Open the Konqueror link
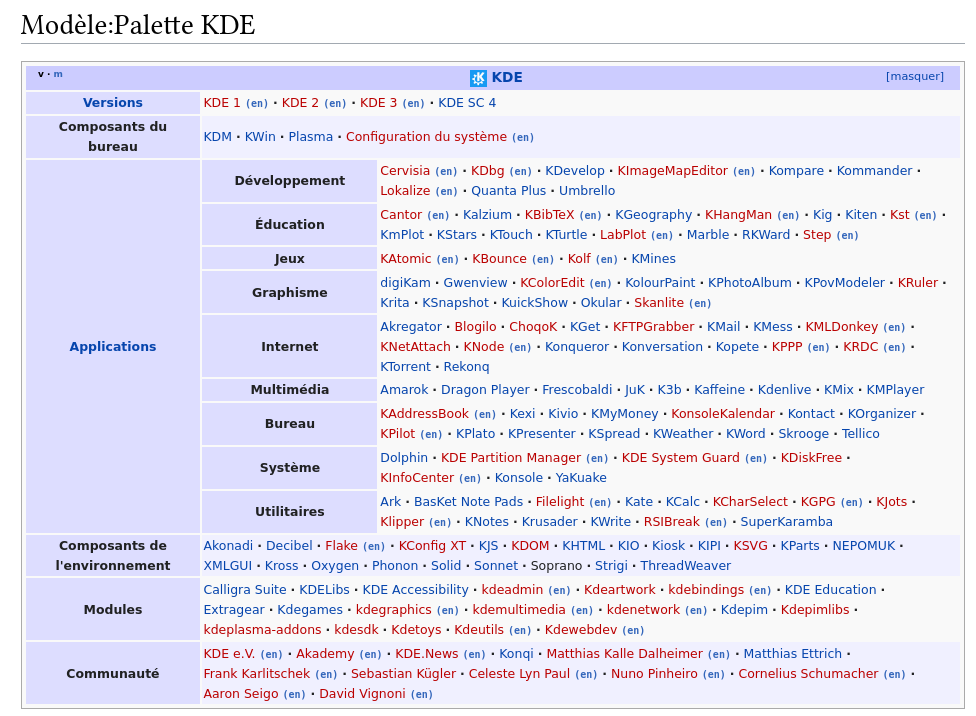The width and height of the screenshot is (976, 716). [x=576, y=347]
